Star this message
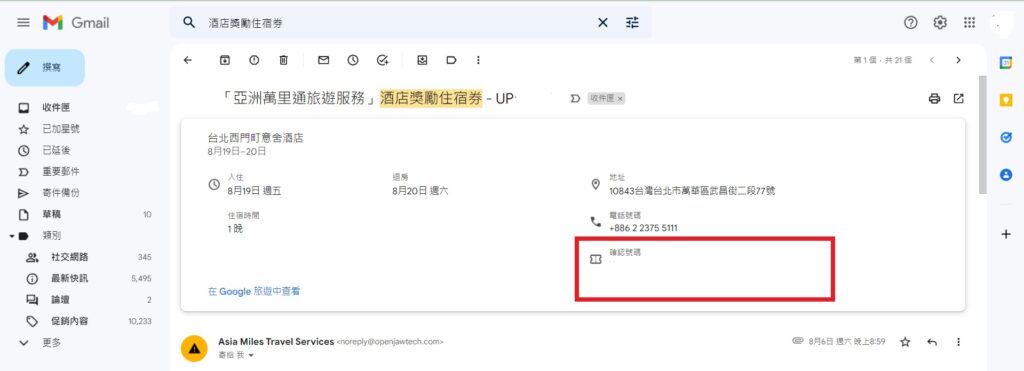Viewport: 1024px width, 371px height. [905, 342]
